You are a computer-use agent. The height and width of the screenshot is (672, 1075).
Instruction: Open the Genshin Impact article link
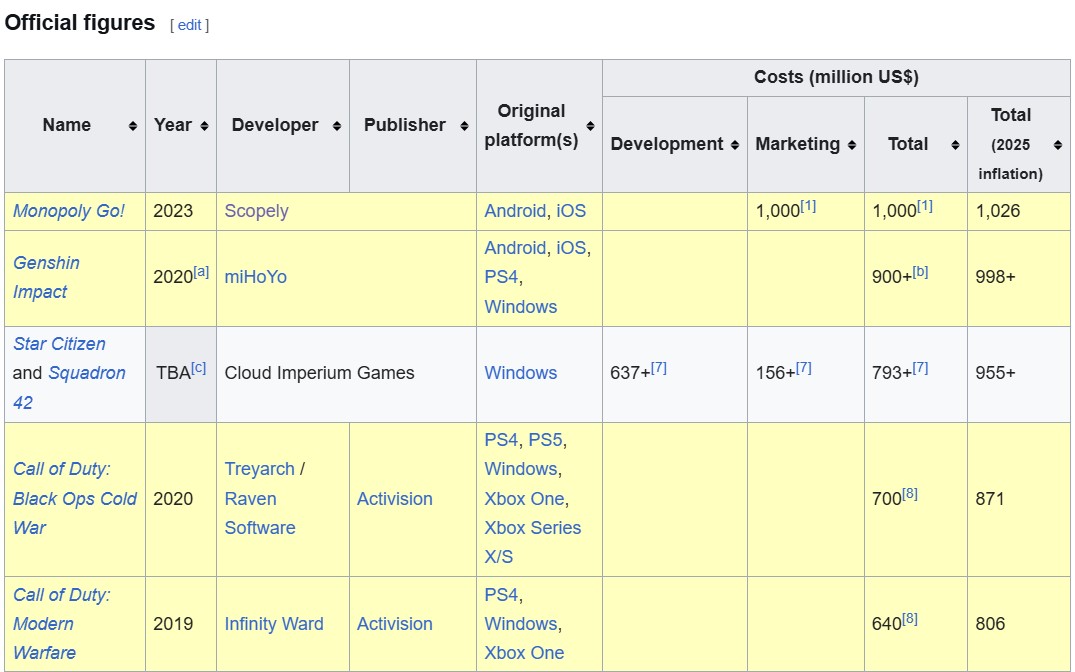(46, 277)
